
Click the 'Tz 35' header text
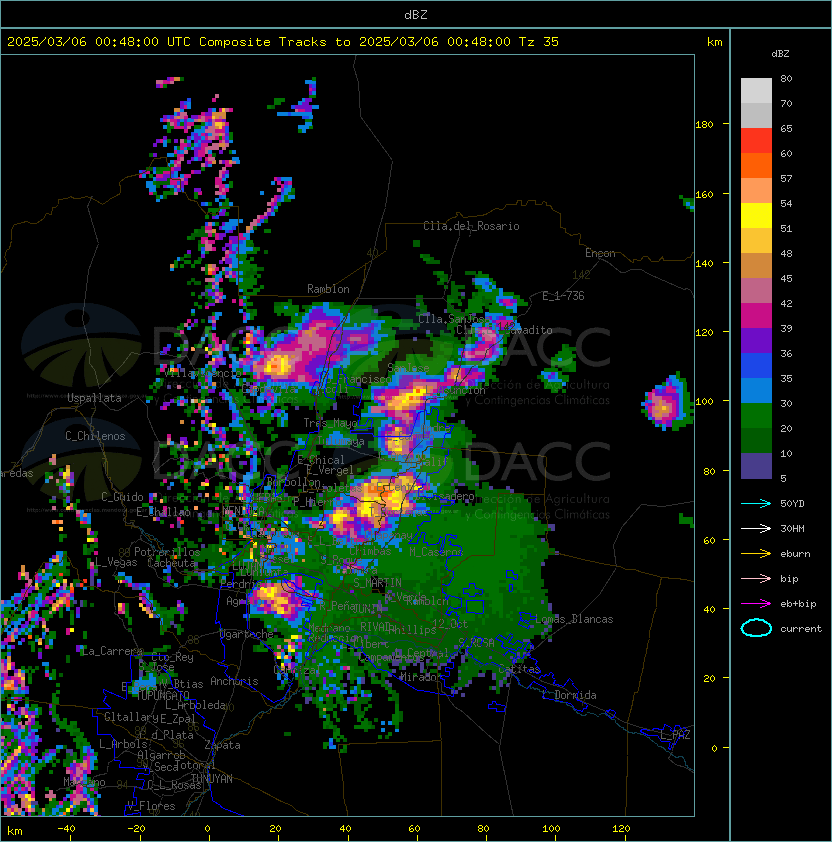pos(539,42)
